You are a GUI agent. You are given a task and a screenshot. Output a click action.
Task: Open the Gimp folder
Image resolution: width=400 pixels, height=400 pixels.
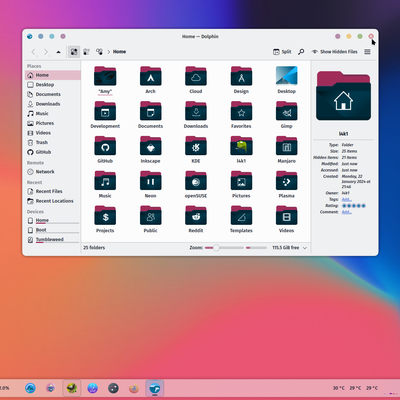pos(286,115)
